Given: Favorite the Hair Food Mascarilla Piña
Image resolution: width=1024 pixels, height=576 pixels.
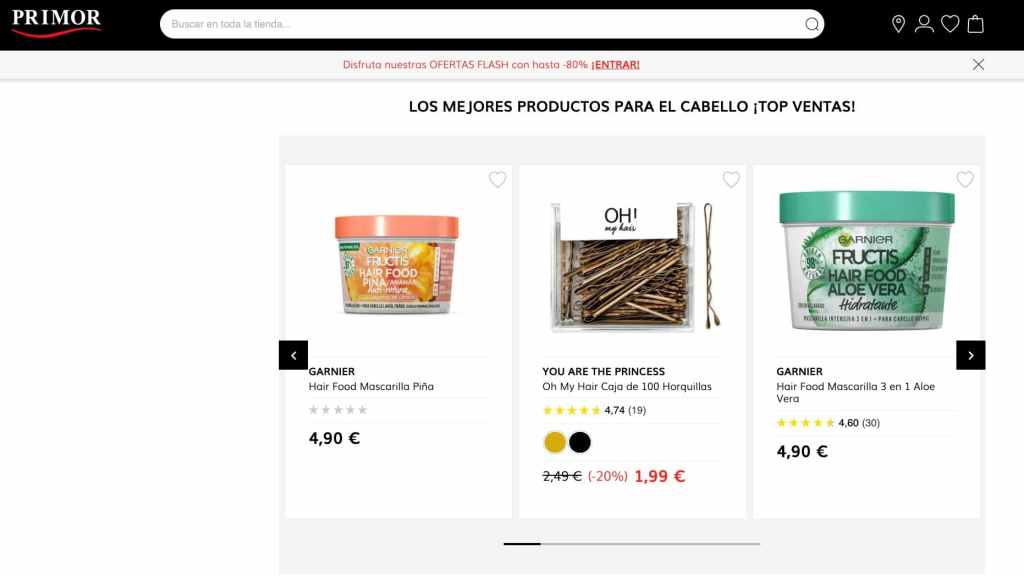Looking at the screenshot, I should tap(498, 180).
